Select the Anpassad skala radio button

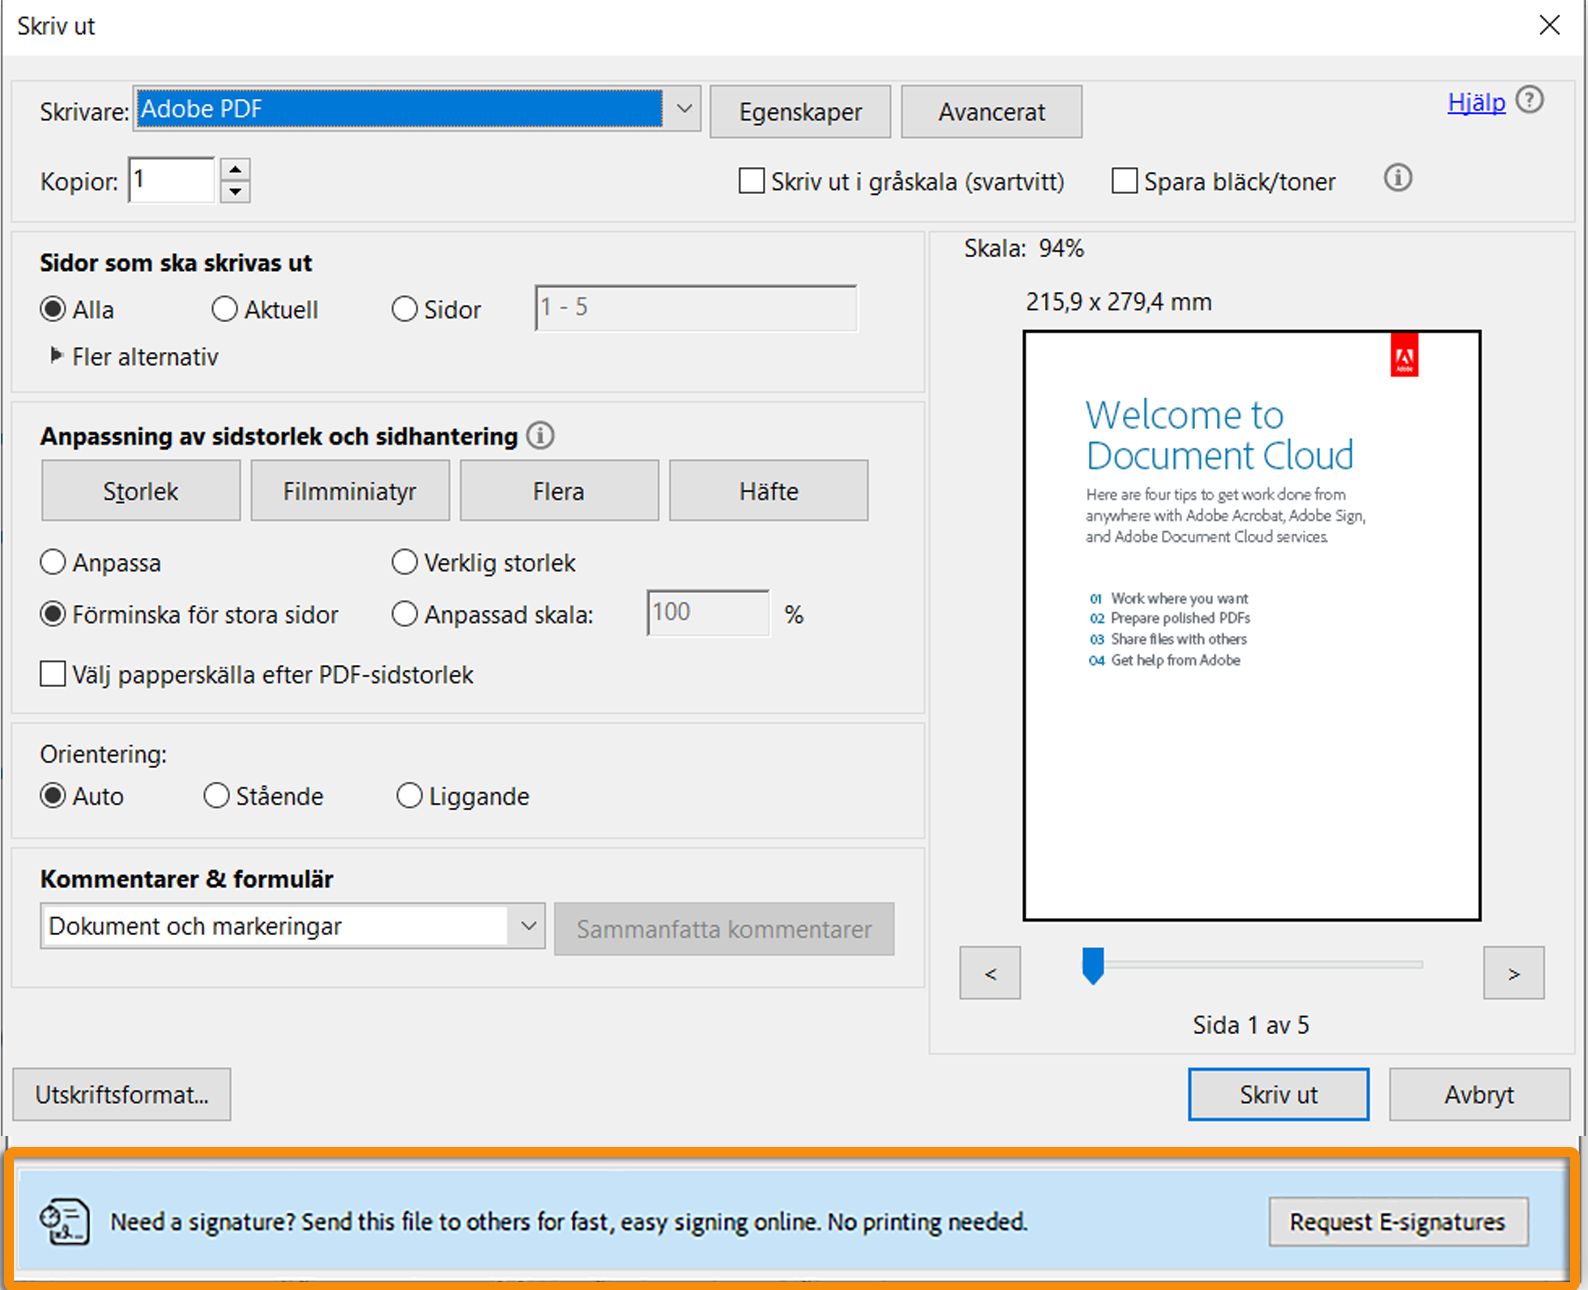click(404, 614)
